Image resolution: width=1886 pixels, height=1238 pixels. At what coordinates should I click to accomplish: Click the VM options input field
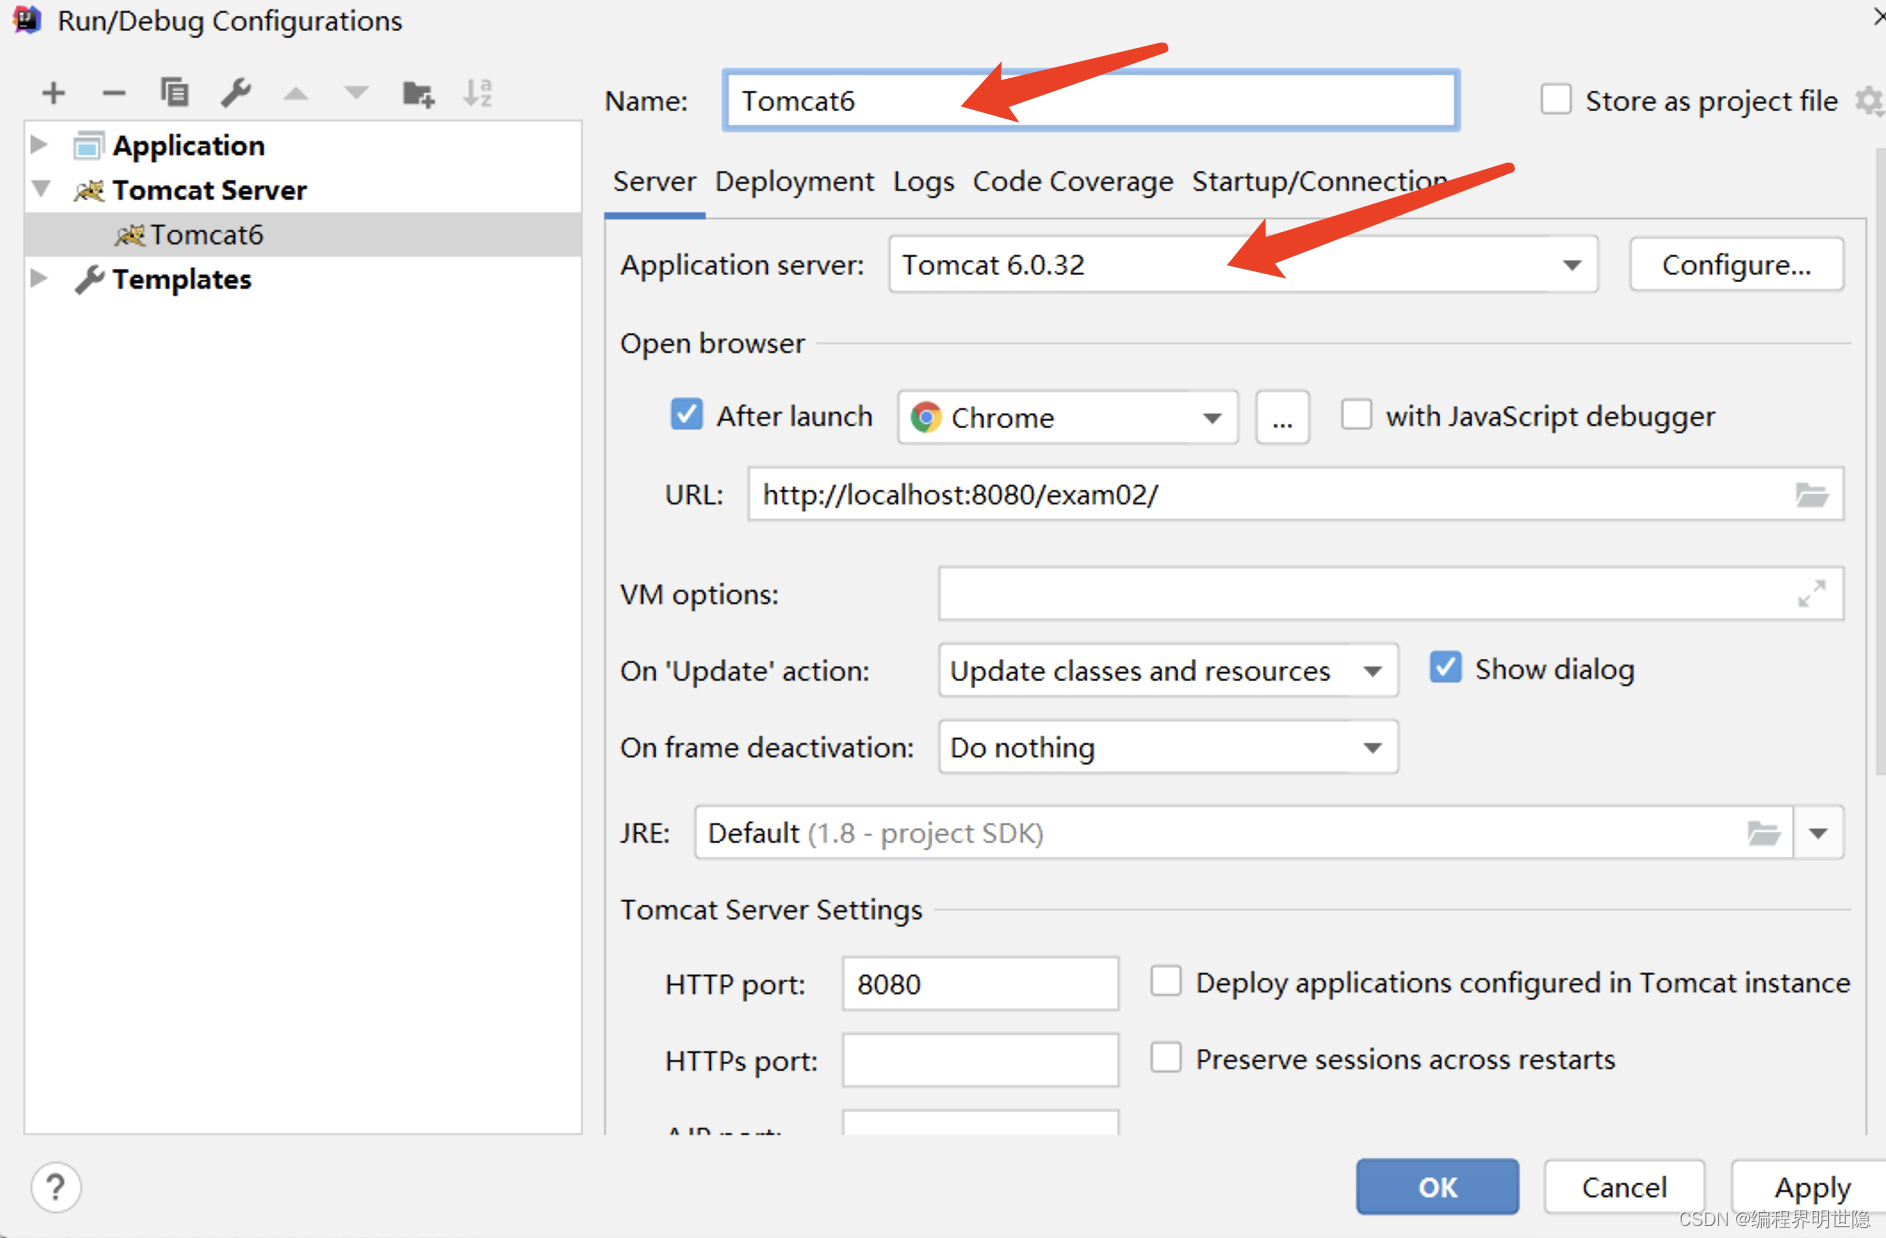[1390, 593]
